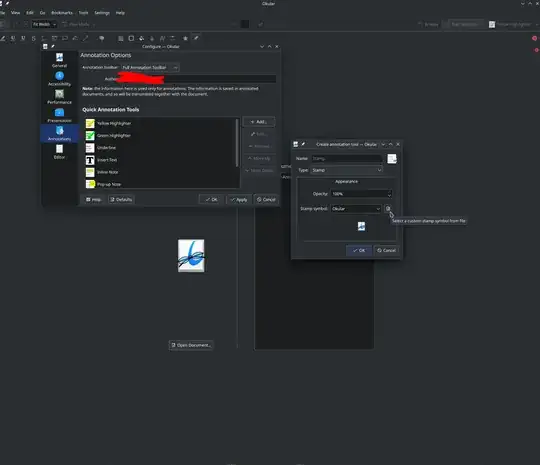540x465 pixels.
Task: Click select custom stamp symbol from file
Action: pos(388,208)
